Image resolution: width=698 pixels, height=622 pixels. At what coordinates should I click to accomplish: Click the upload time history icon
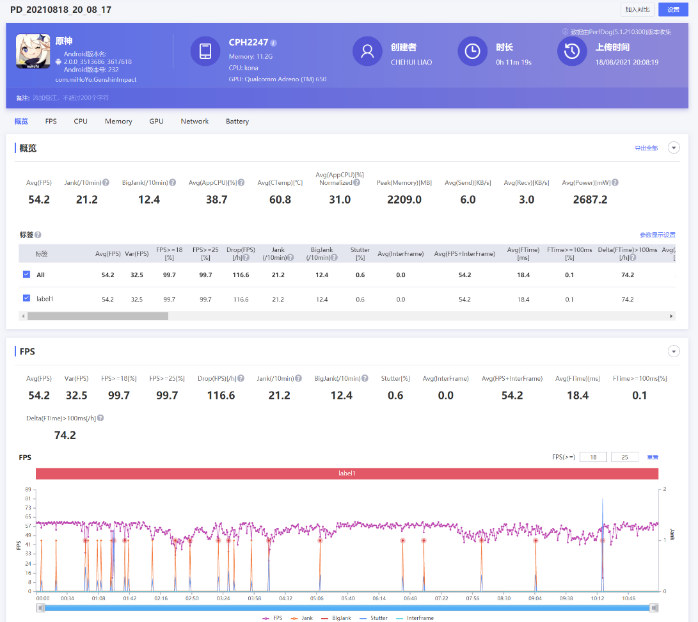570,52
